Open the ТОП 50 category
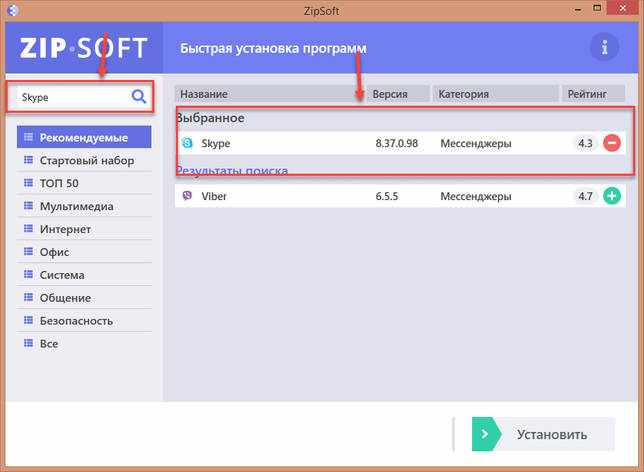The image size is (644, 472). 84,183
